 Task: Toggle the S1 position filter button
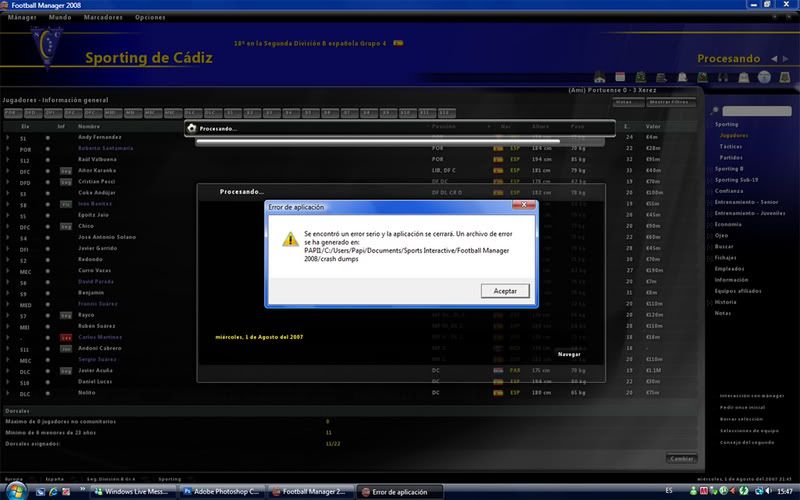point(233,113)
